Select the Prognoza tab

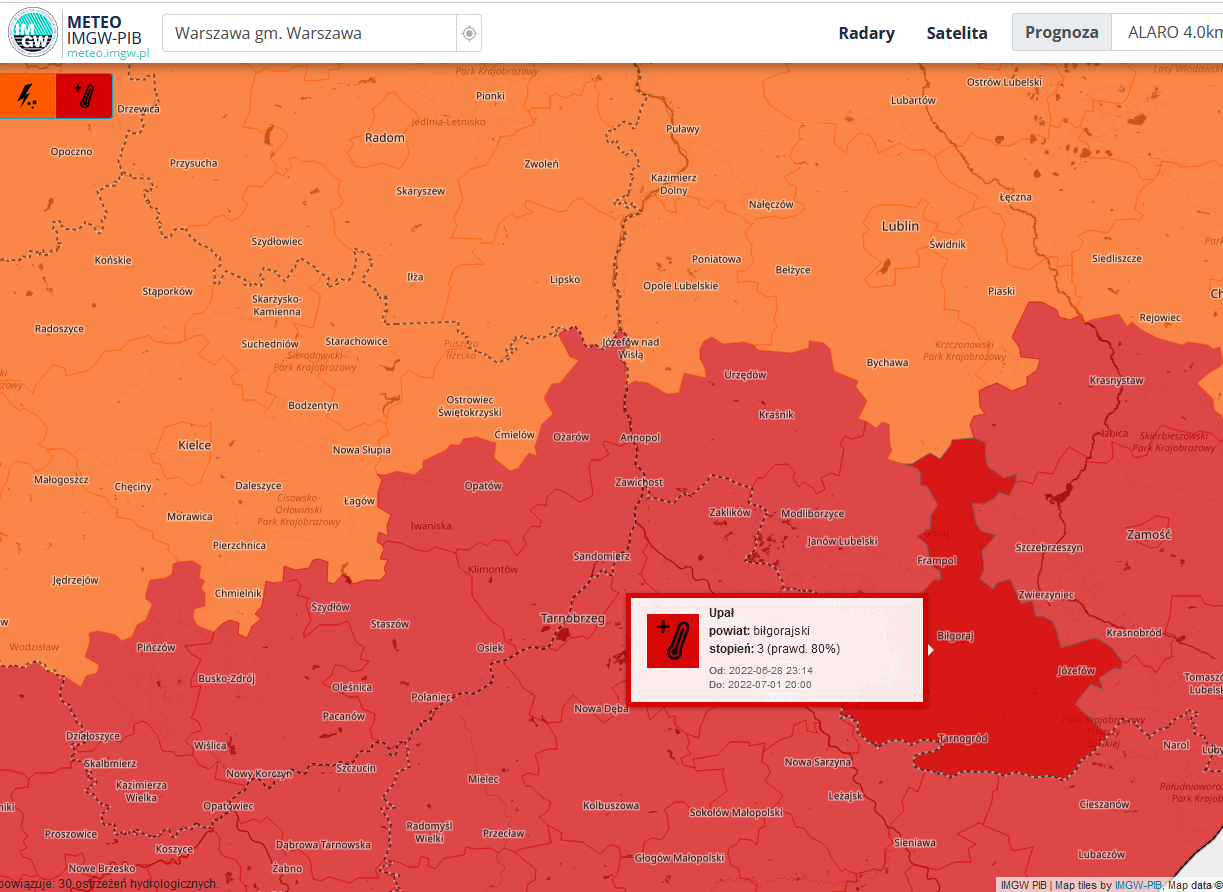coord(1061,33)
